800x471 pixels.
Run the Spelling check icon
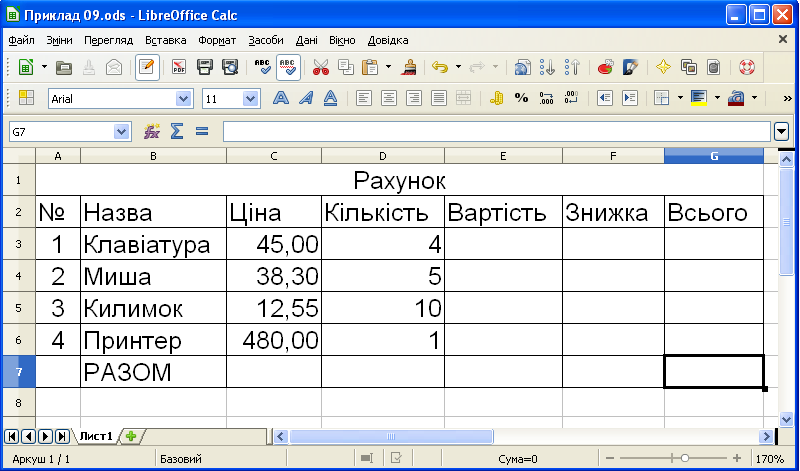[x=263, y=67]
